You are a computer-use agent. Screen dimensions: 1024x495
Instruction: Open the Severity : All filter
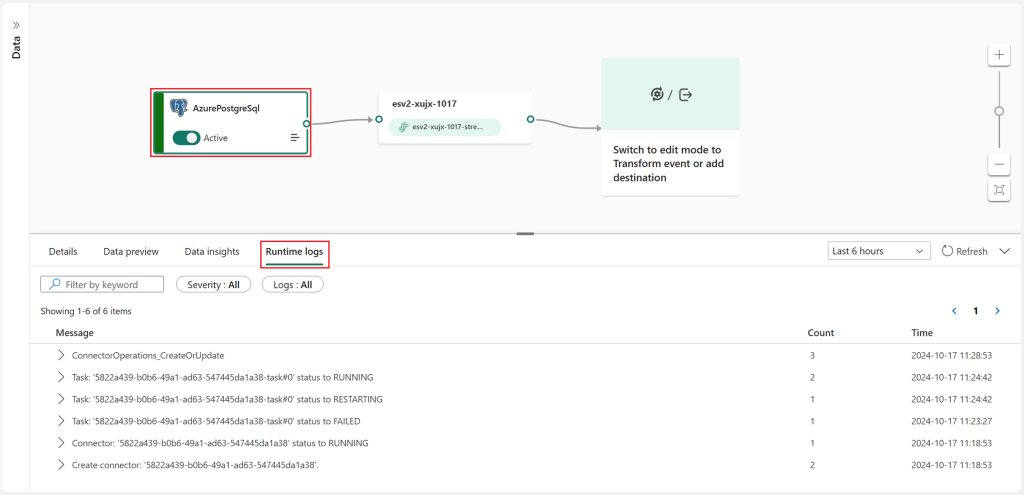click(x=213, y=285)
